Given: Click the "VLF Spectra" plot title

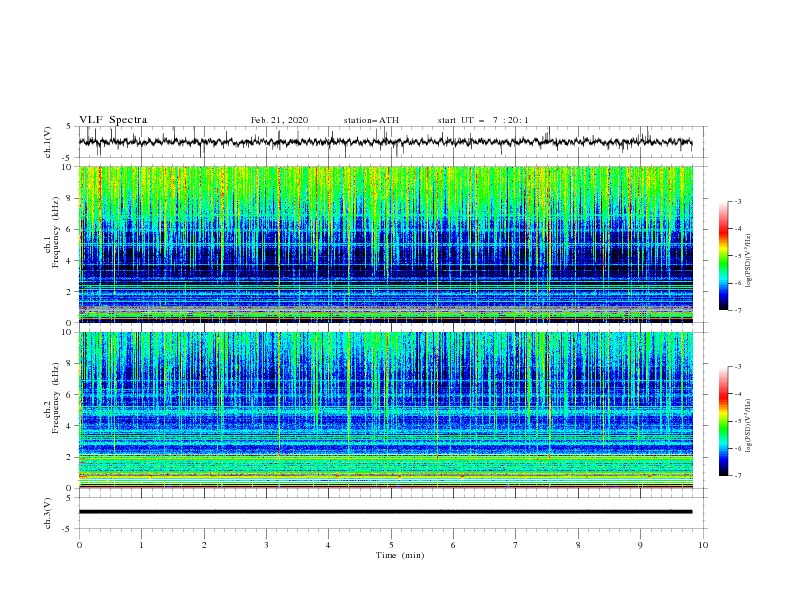Looking at the screenshot, I should tap(113, 120).
